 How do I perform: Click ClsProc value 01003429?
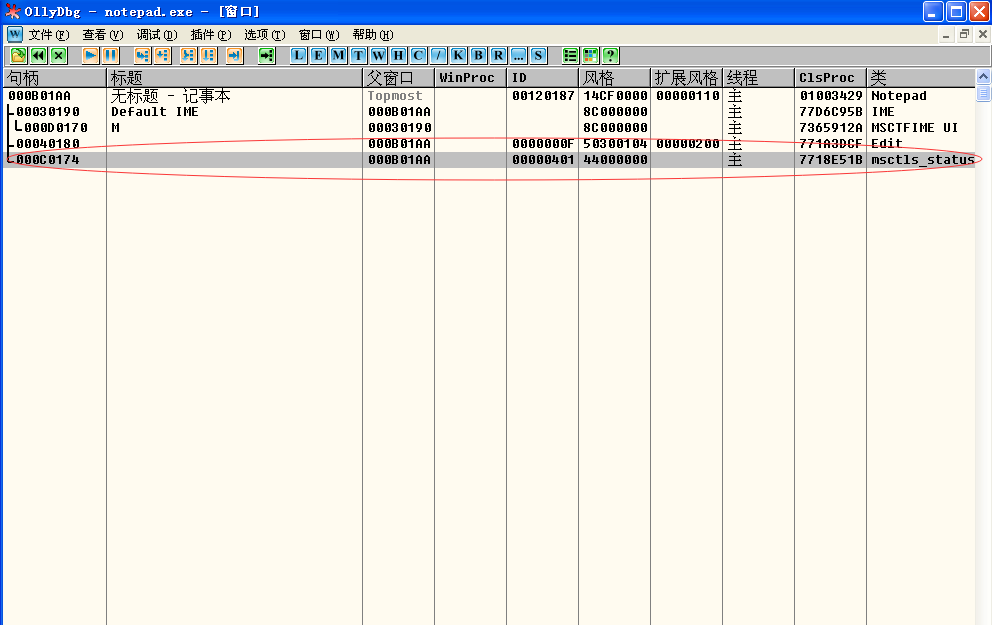coord(831,96)
